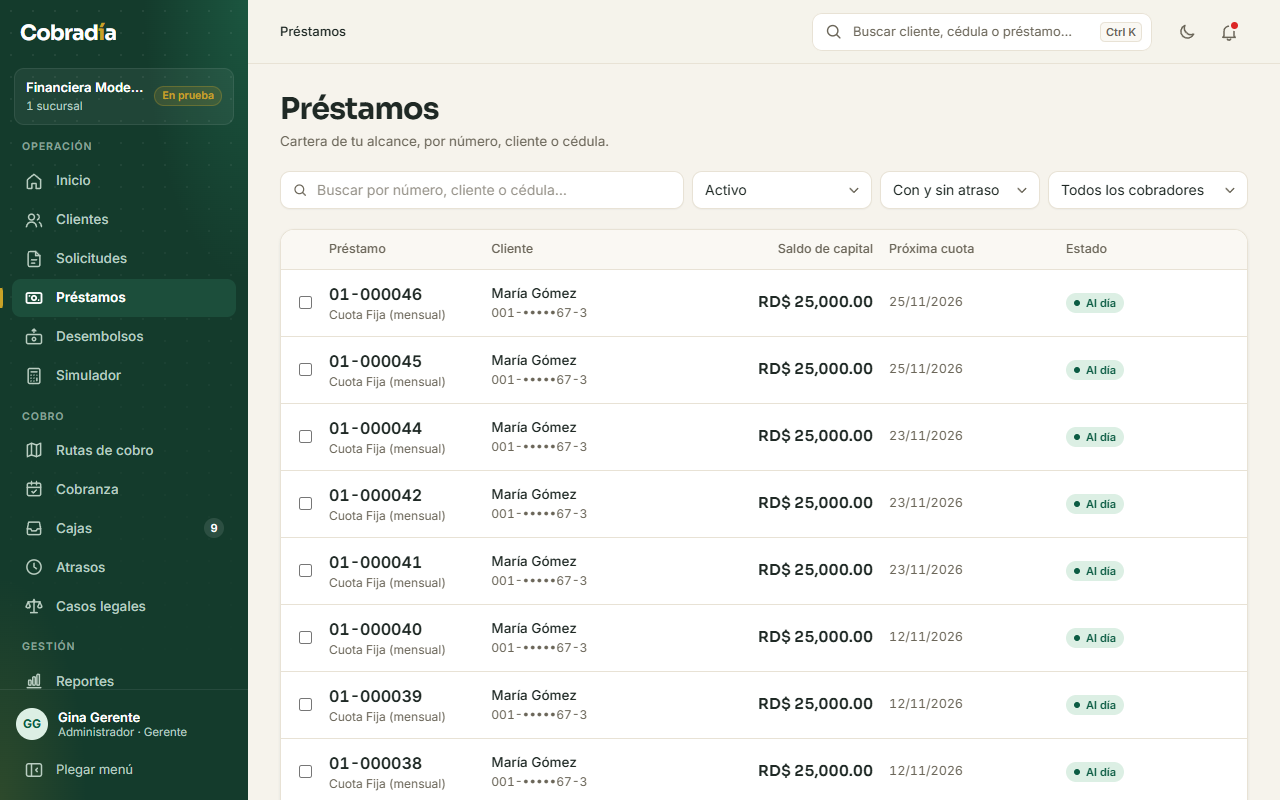This screenshot has width=1280, height=800.
Task: Select the checkbox of loan 01-000041
Action: click(306, 570)
